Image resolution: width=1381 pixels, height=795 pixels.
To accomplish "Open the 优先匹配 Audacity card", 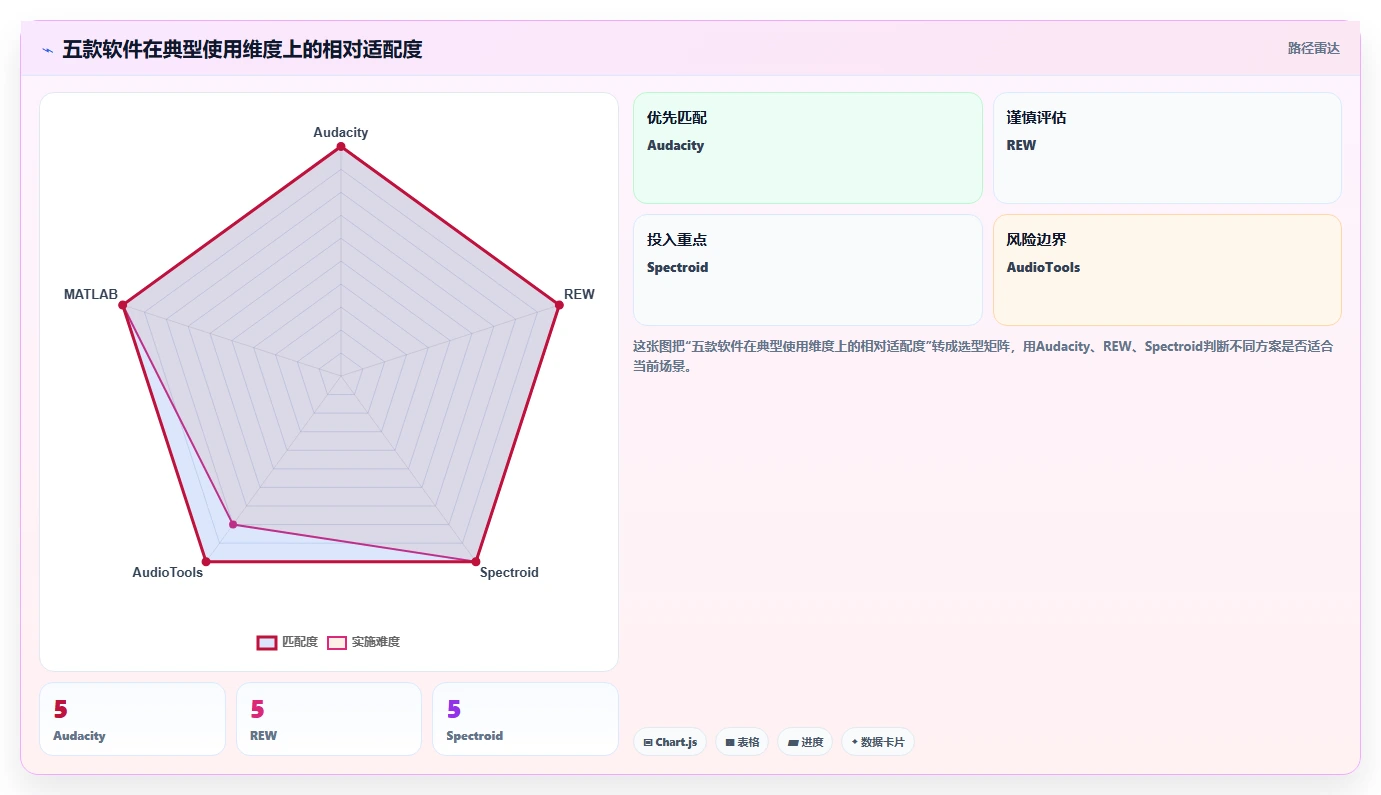I will (x=808, y=148).
